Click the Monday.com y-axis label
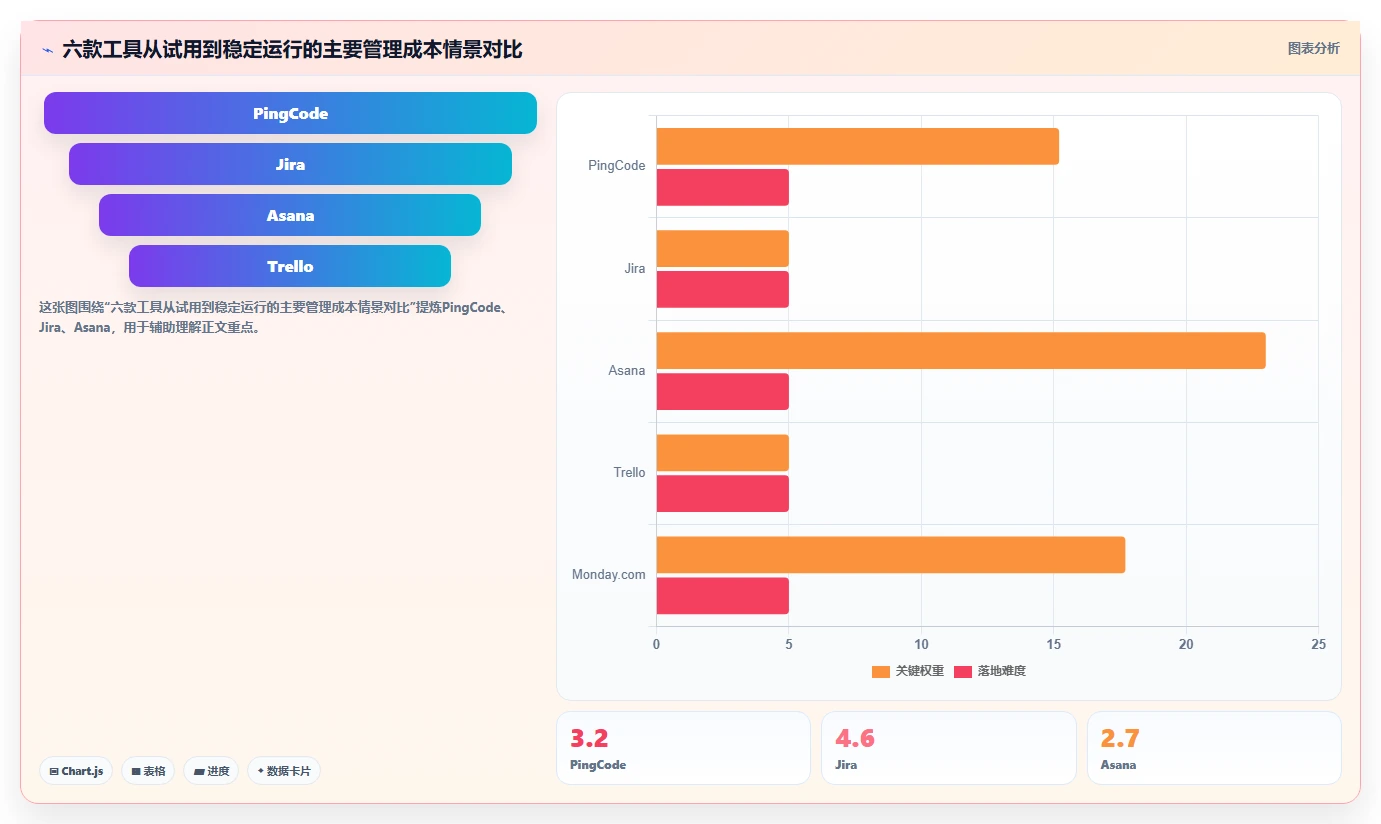Image resolution: width=1381 pixels, height=824 pixels. 608,574
